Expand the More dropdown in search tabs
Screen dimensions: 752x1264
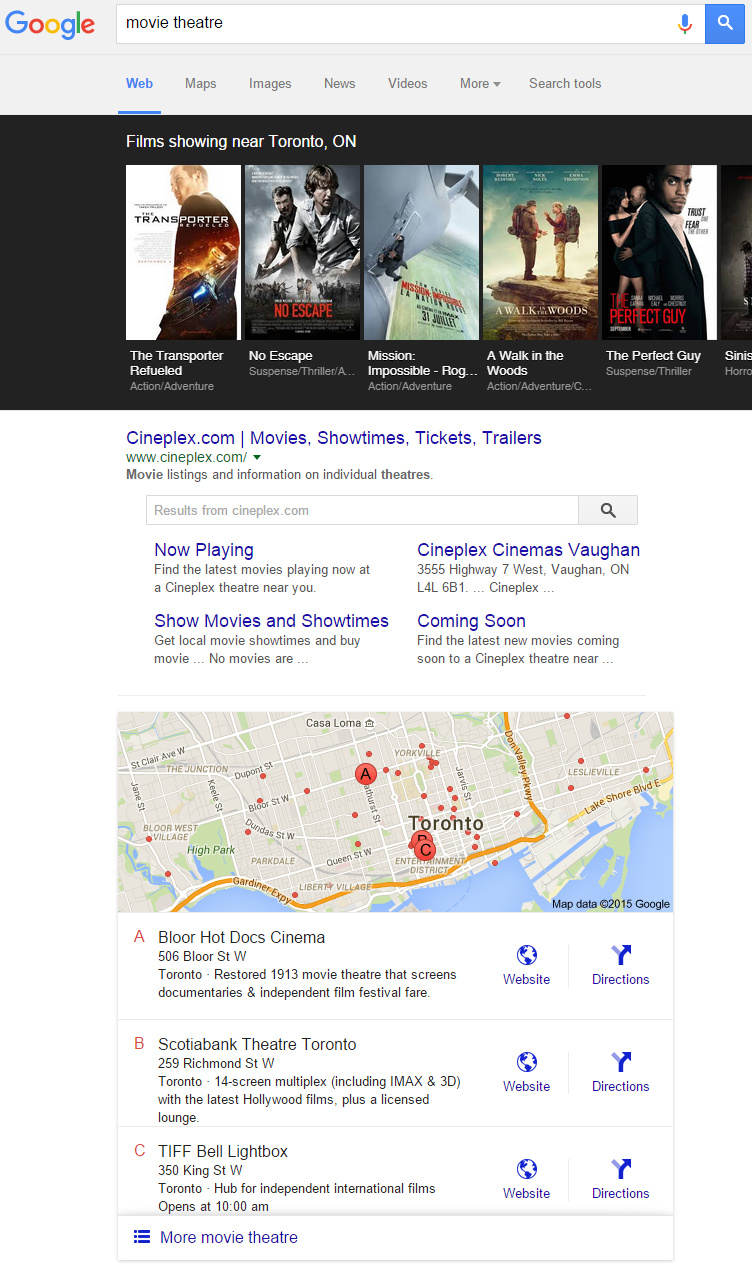480,84
